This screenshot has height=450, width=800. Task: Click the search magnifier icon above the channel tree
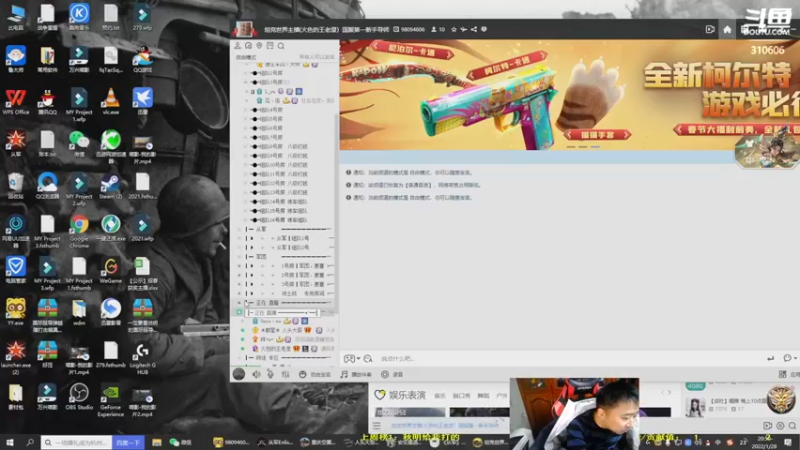[281, 46]
